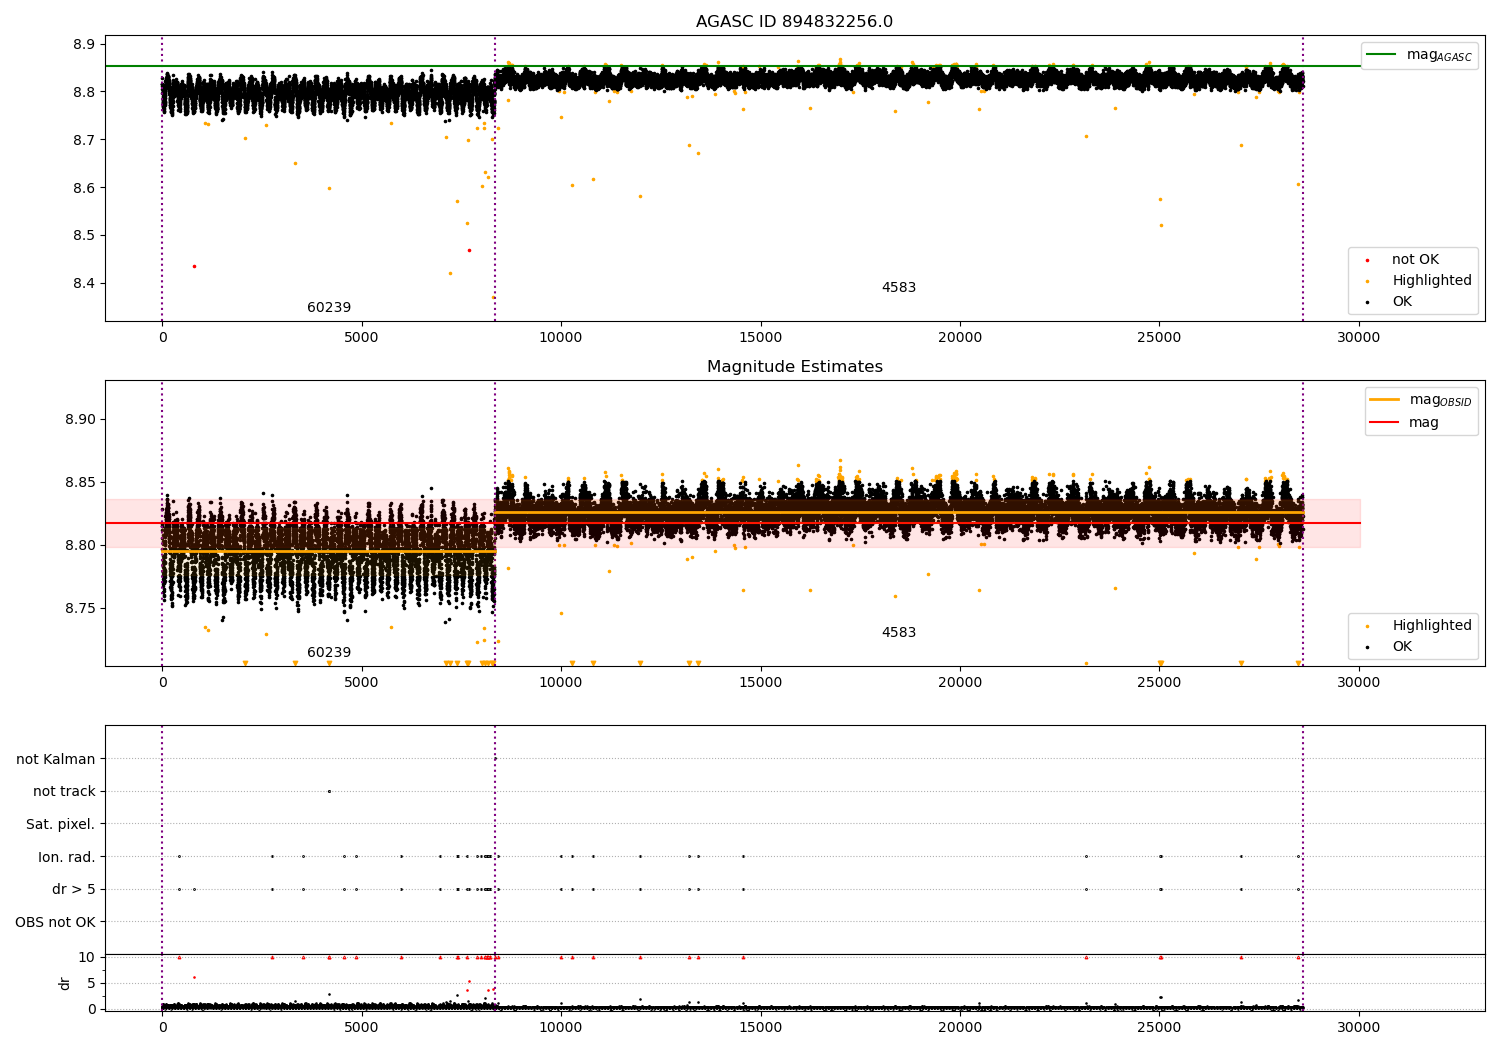Click the 8.7 y-tick of the top plot
1500x1050 pixels.
[84, 140]
